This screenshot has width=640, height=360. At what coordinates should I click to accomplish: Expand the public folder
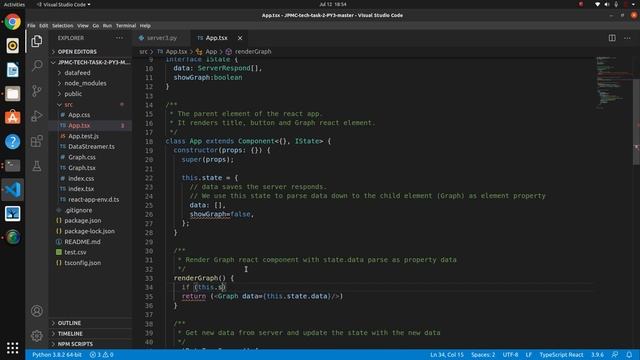point(73,94)
